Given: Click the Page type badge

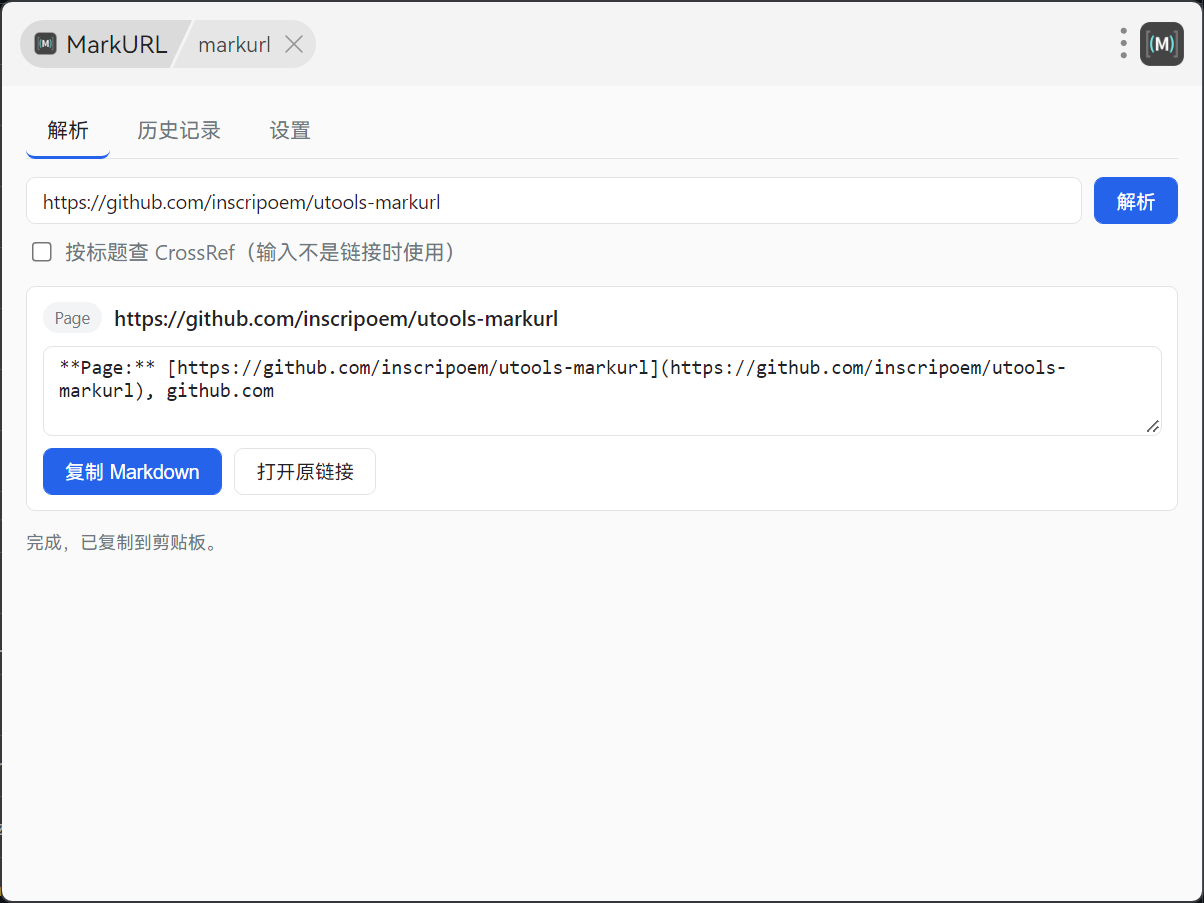Looking at the screenshot, I should [72, 318].
